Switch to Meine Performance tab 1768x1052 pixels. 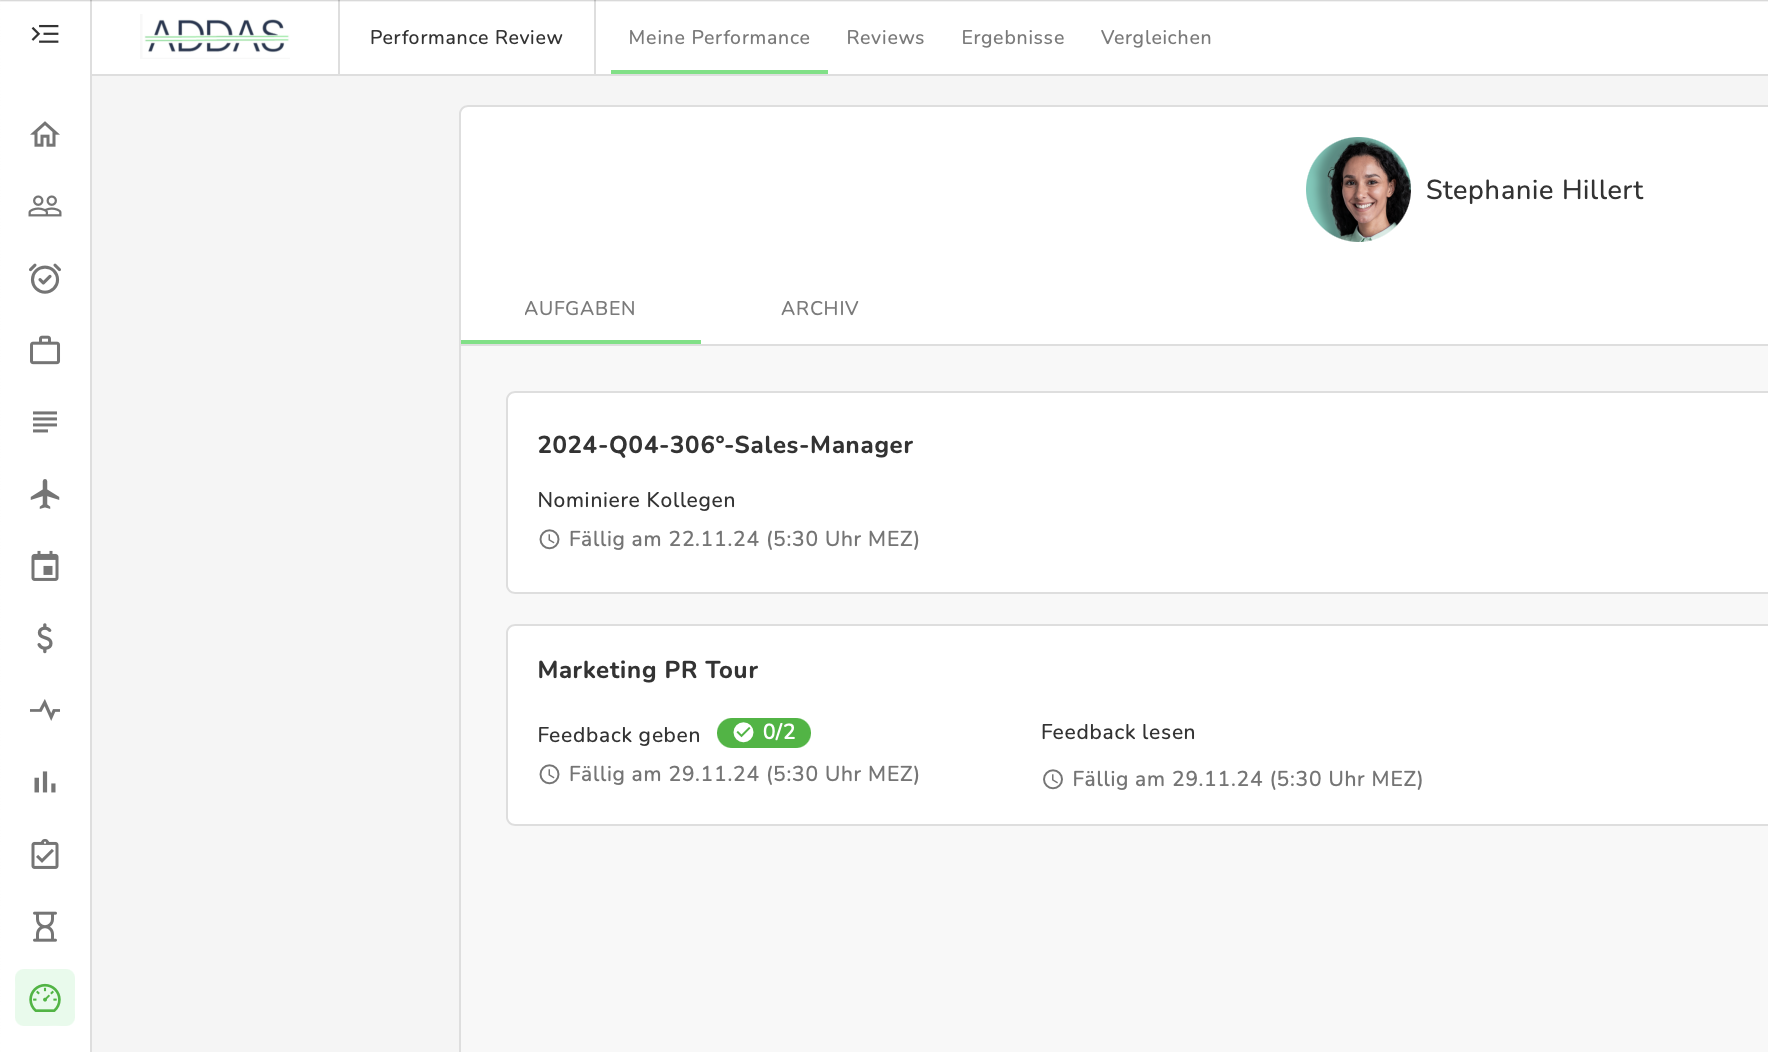(x=719, y=38)
